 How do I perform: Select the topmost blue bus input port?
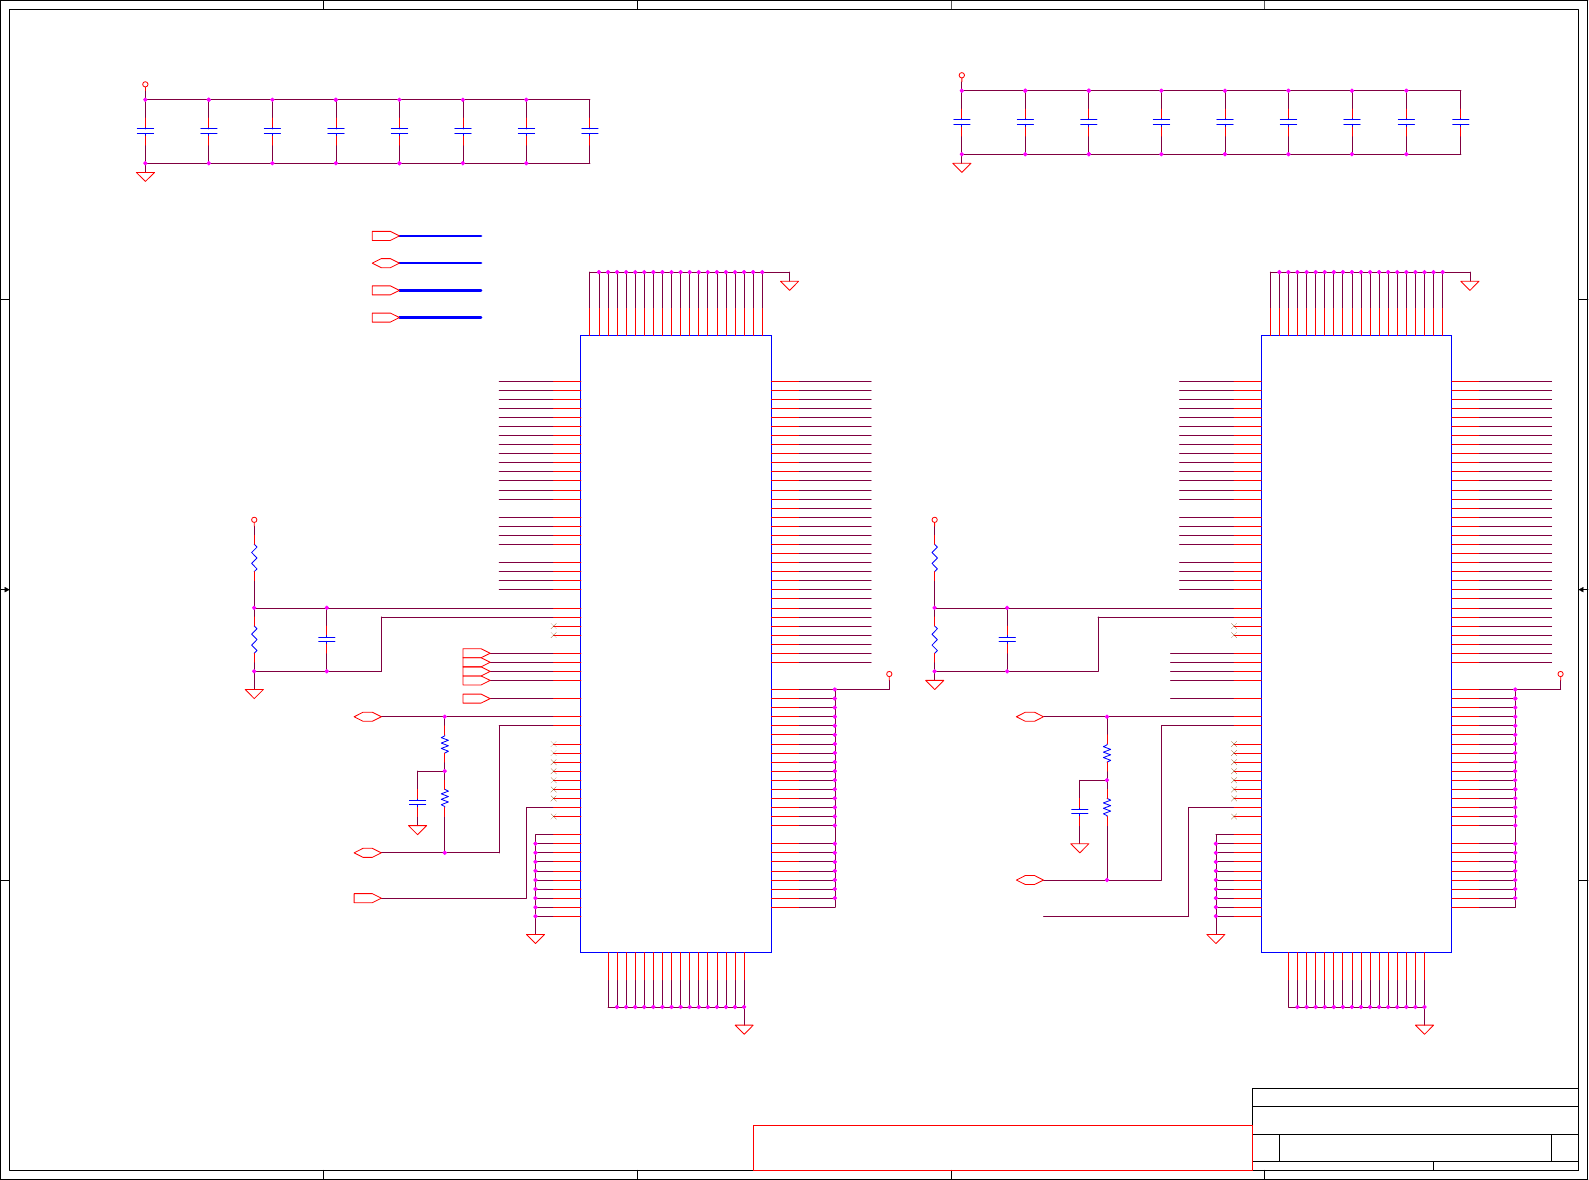point(385,236)
